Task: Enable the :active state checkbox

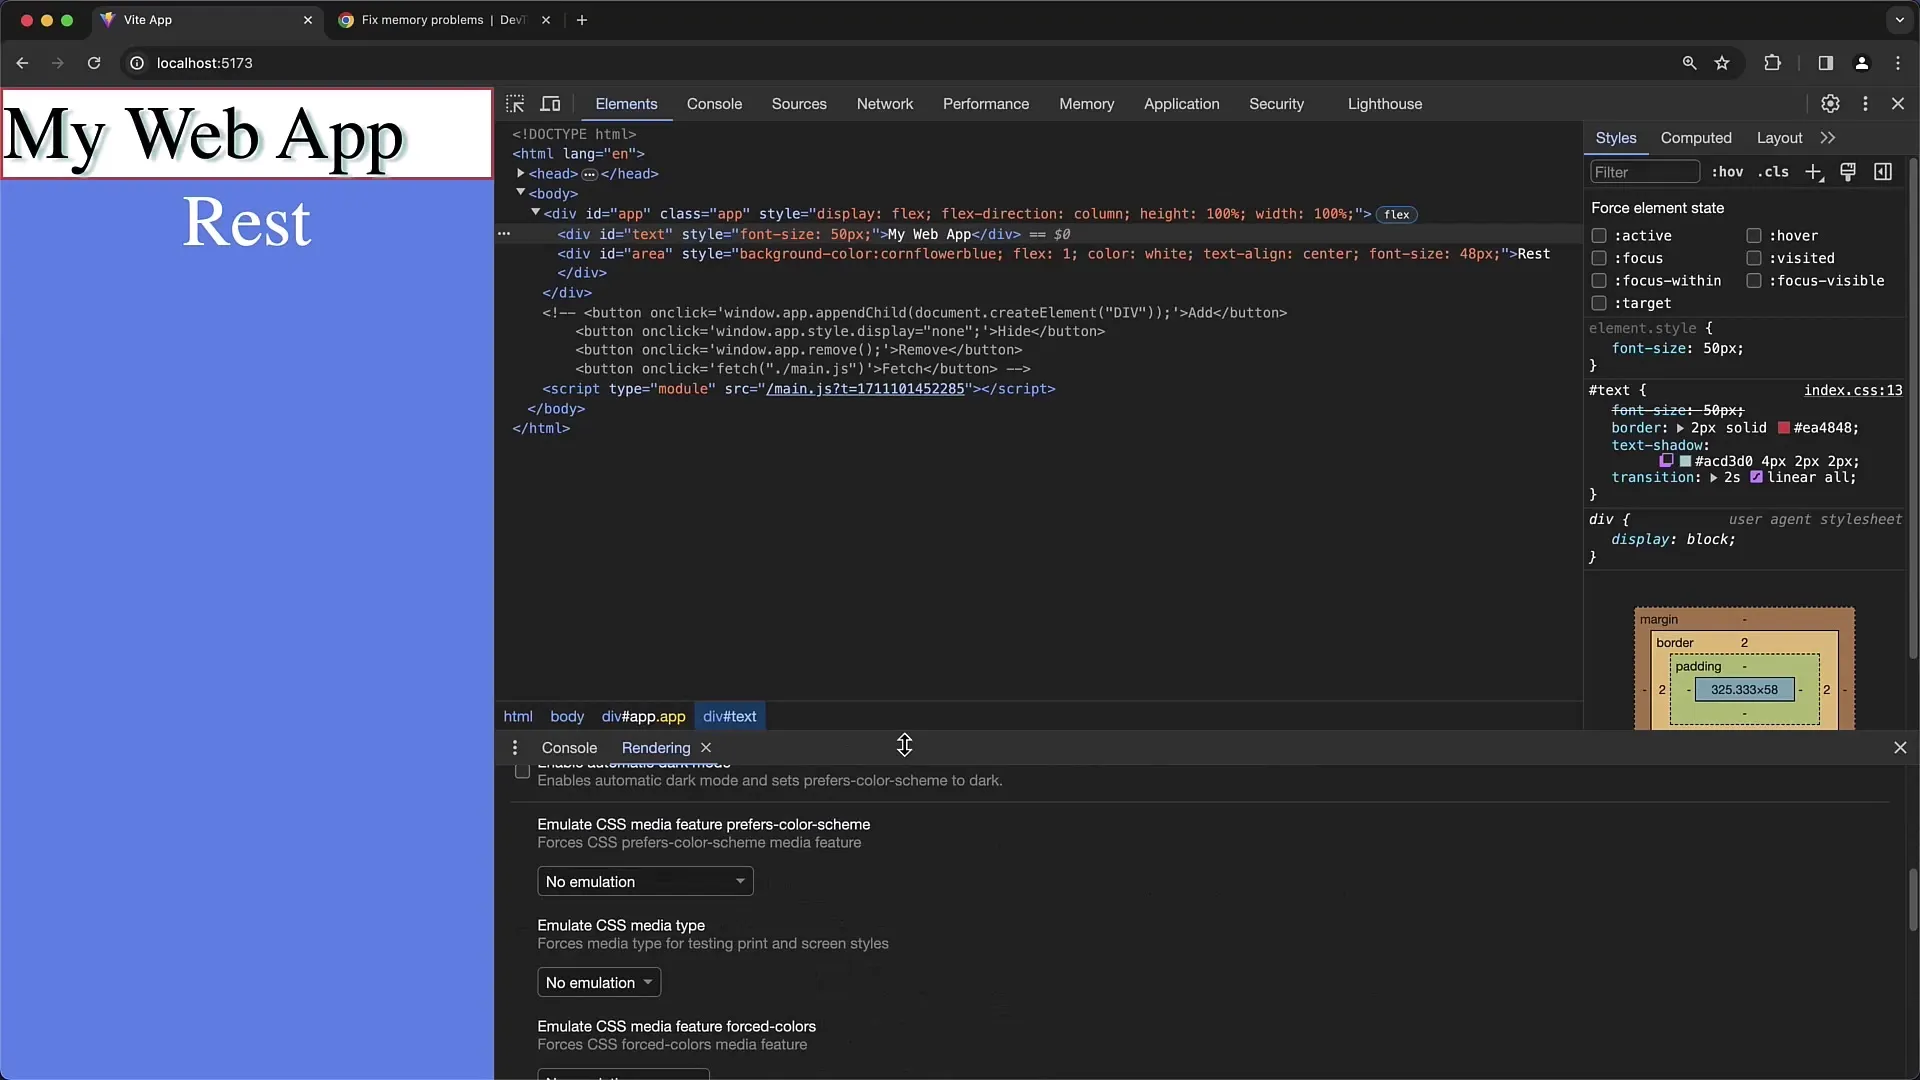Action: [x=1599, y=236]
